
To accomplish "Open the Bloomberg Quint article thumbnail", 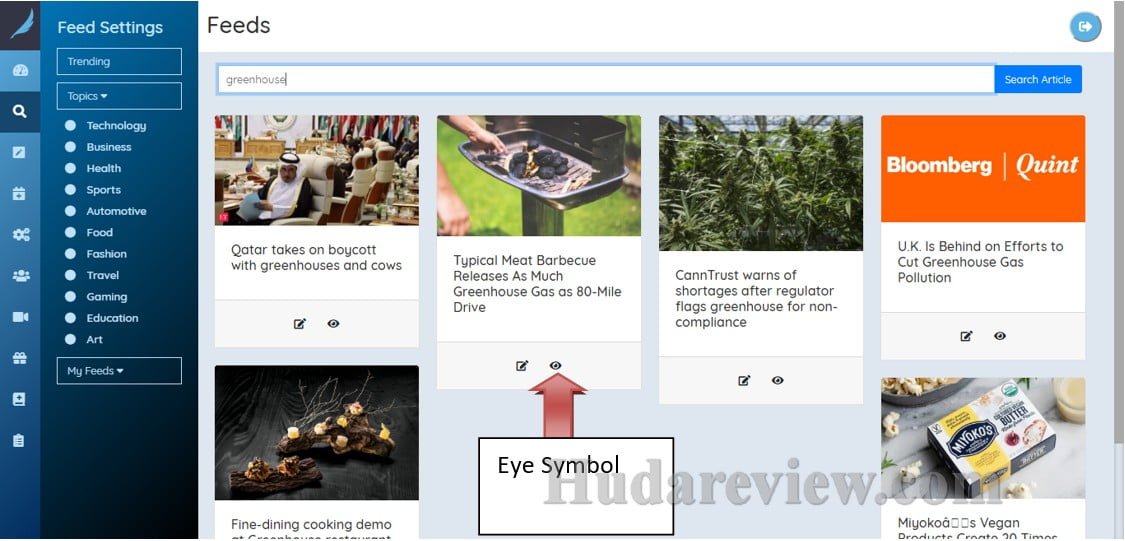I will [x=983, y=169].
